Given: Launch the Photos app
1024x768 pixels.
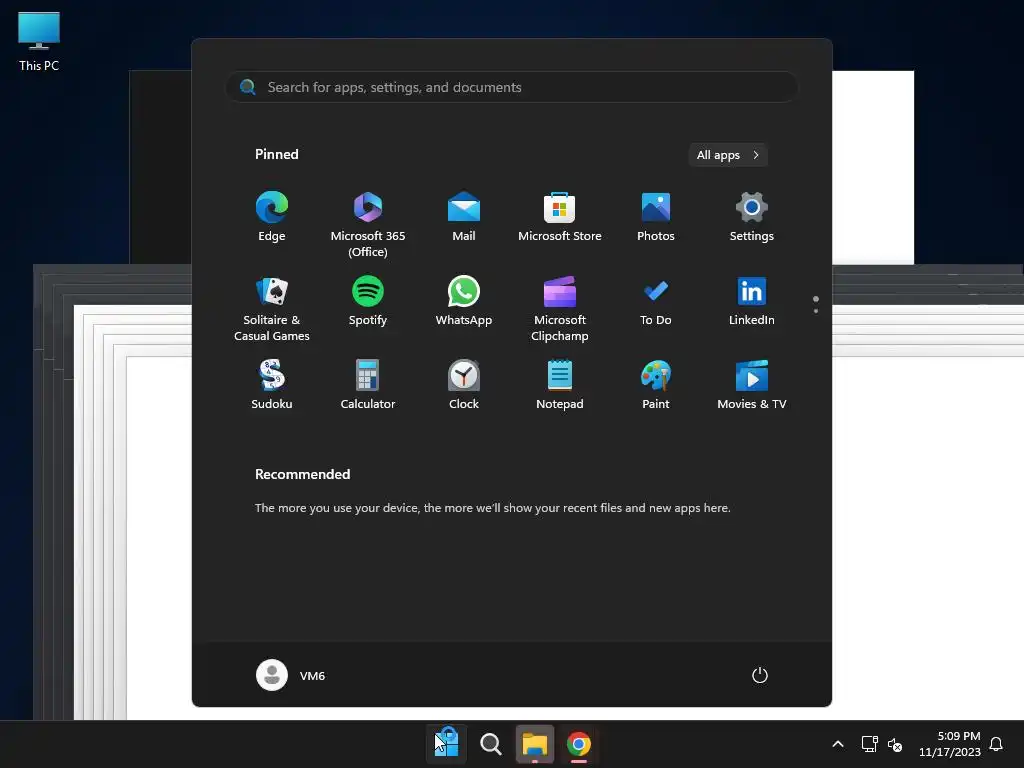Looking at the screenshot, I should tap(656, 217).
